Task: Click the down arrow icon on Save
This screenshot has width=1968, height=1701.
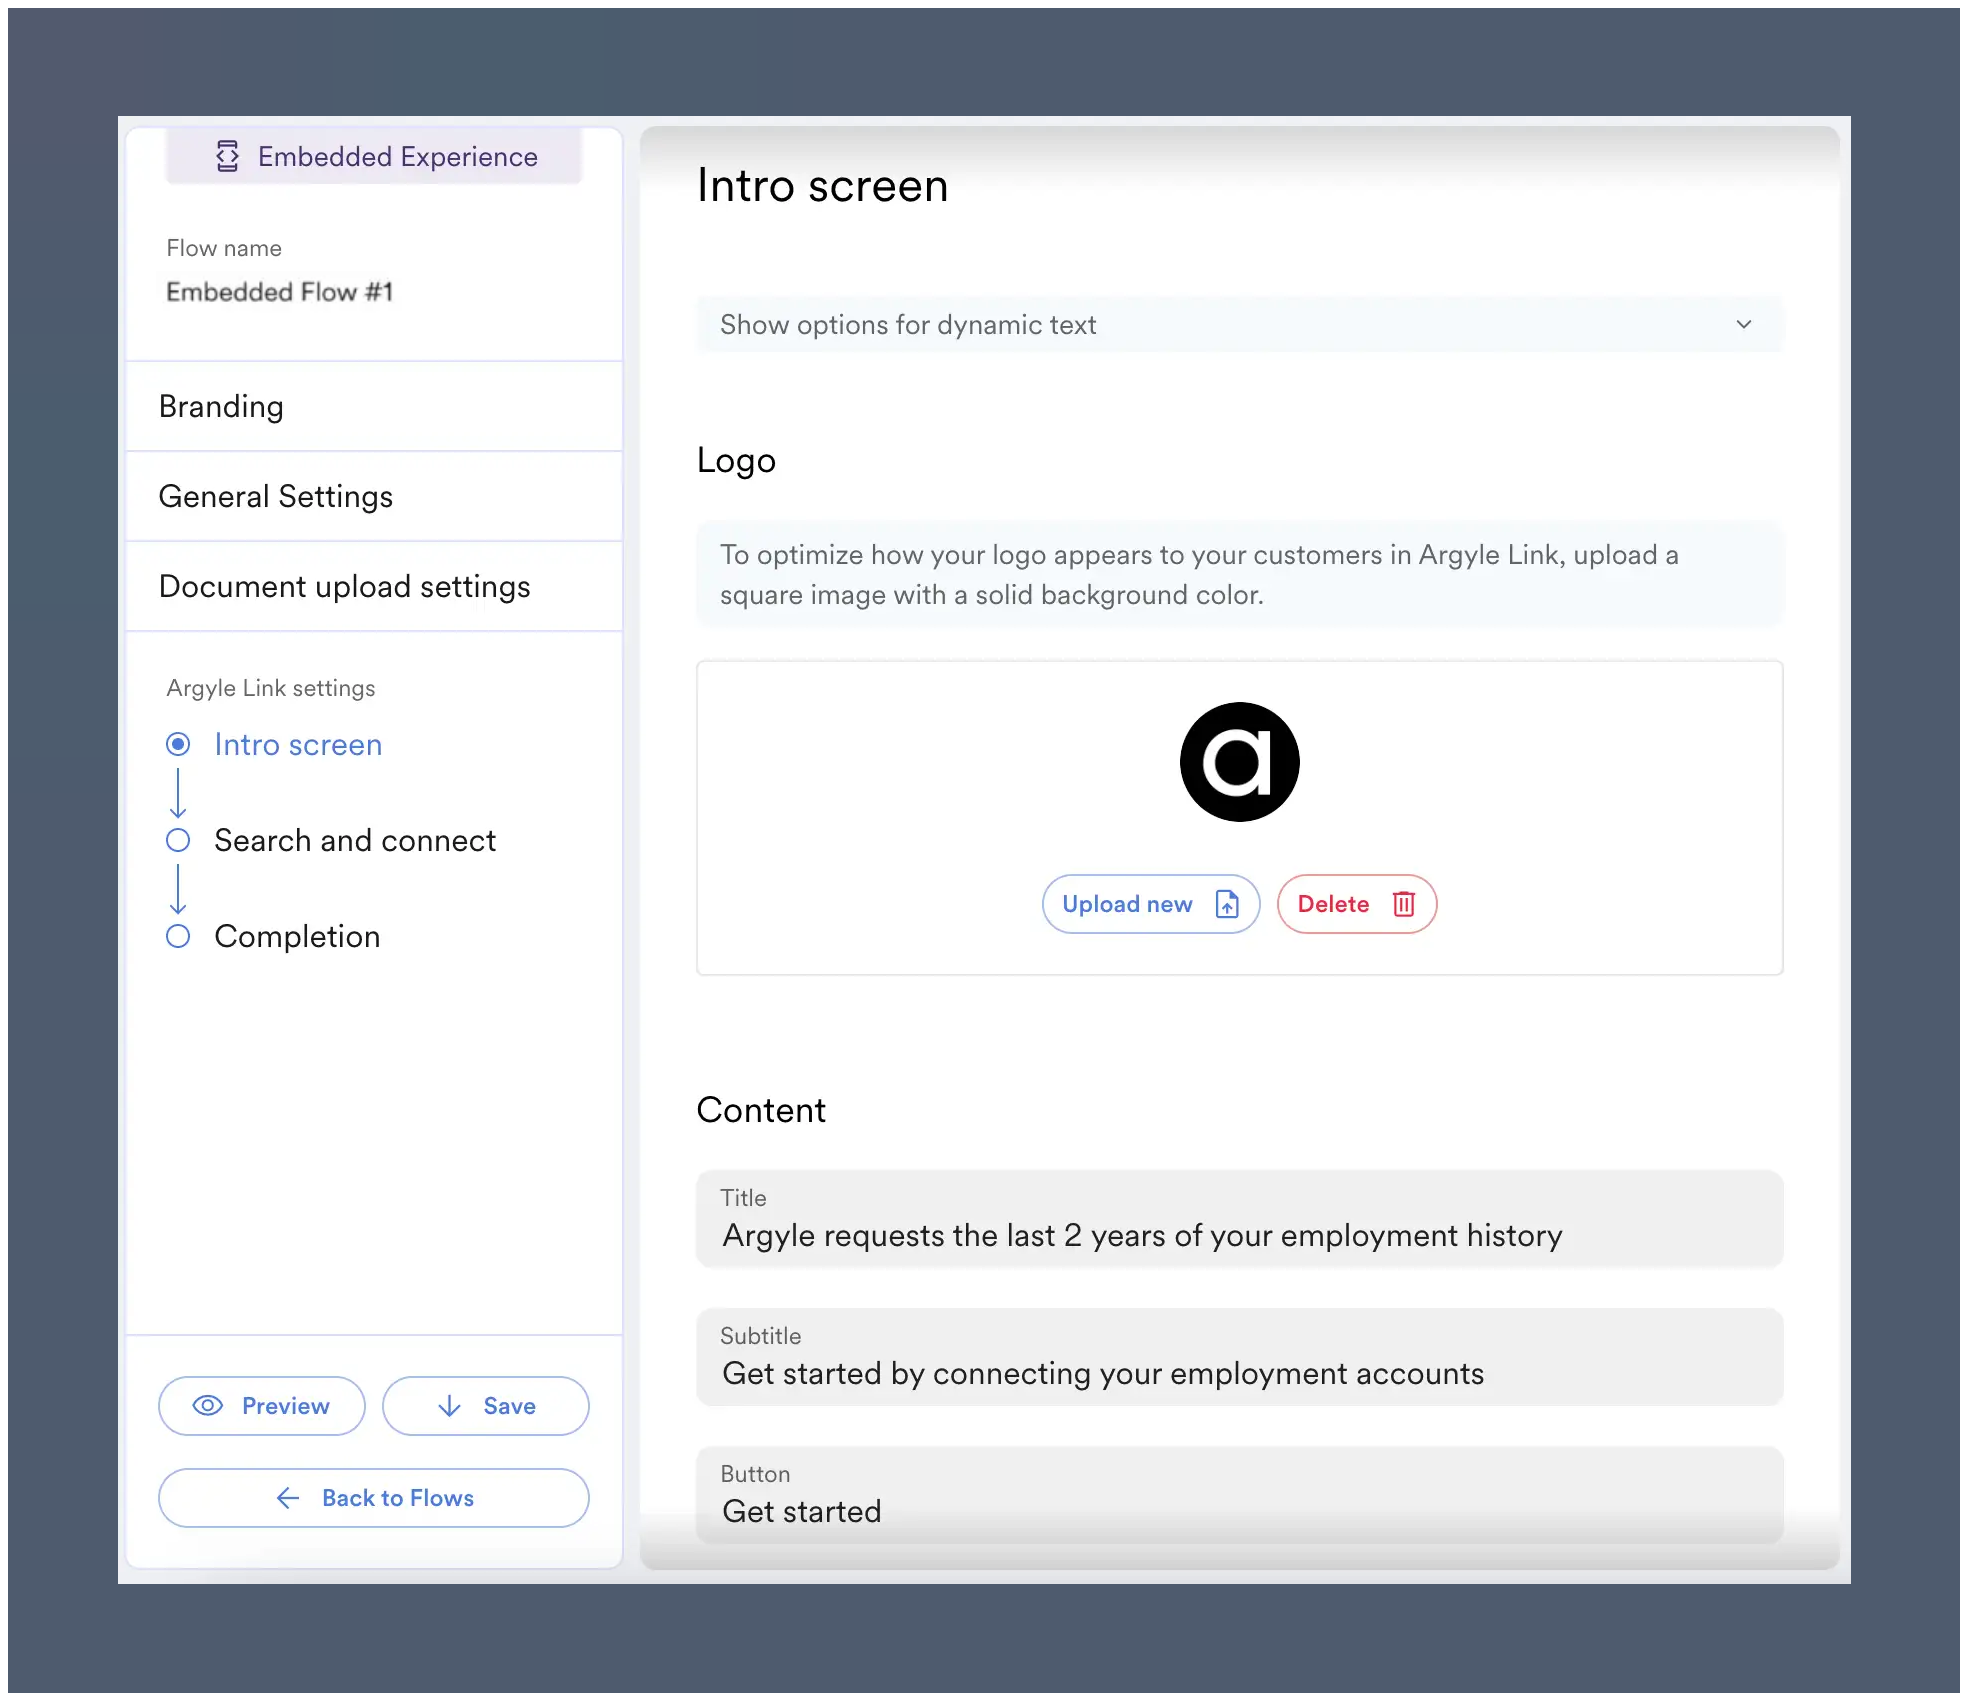Action: click(x=450, y=1406)
